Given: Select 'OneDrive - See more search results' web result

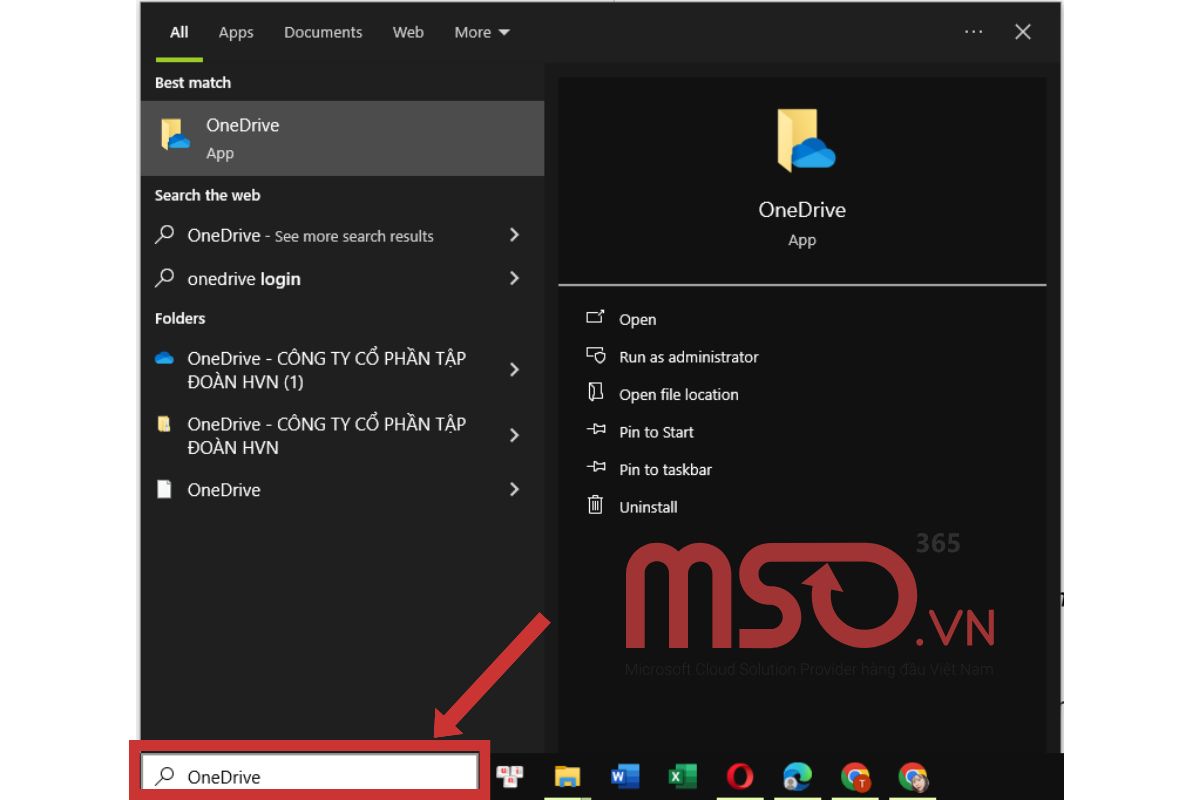Looking at the screenshot, I should point(343,235).
